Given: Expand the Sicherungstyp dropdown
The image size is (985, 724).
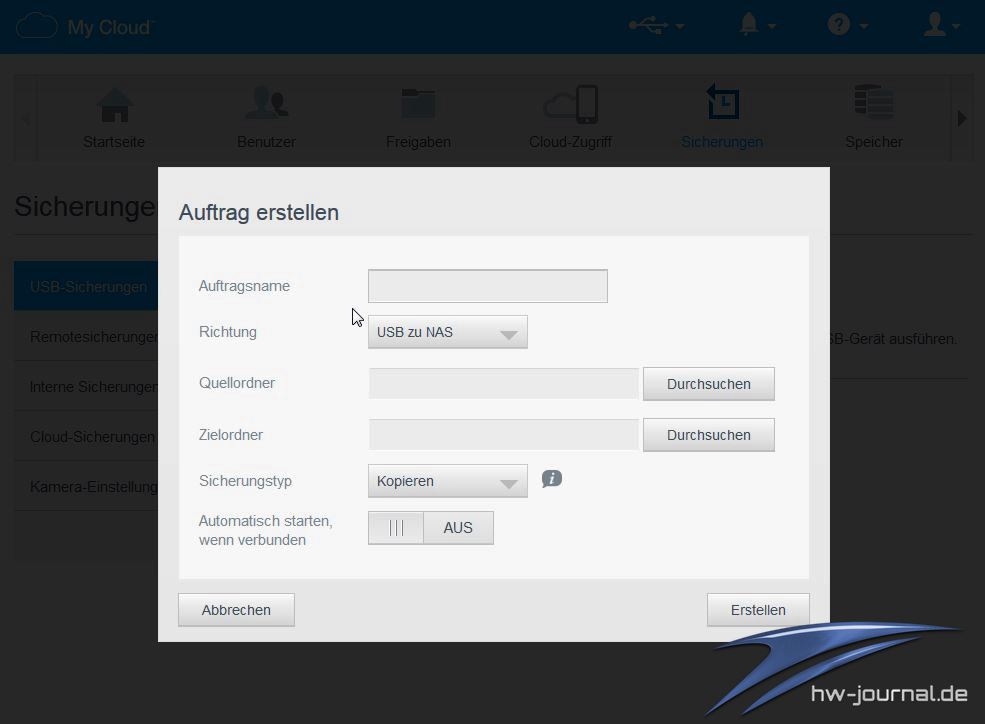Looking at the screenshot, I should (x=447, y=481).
